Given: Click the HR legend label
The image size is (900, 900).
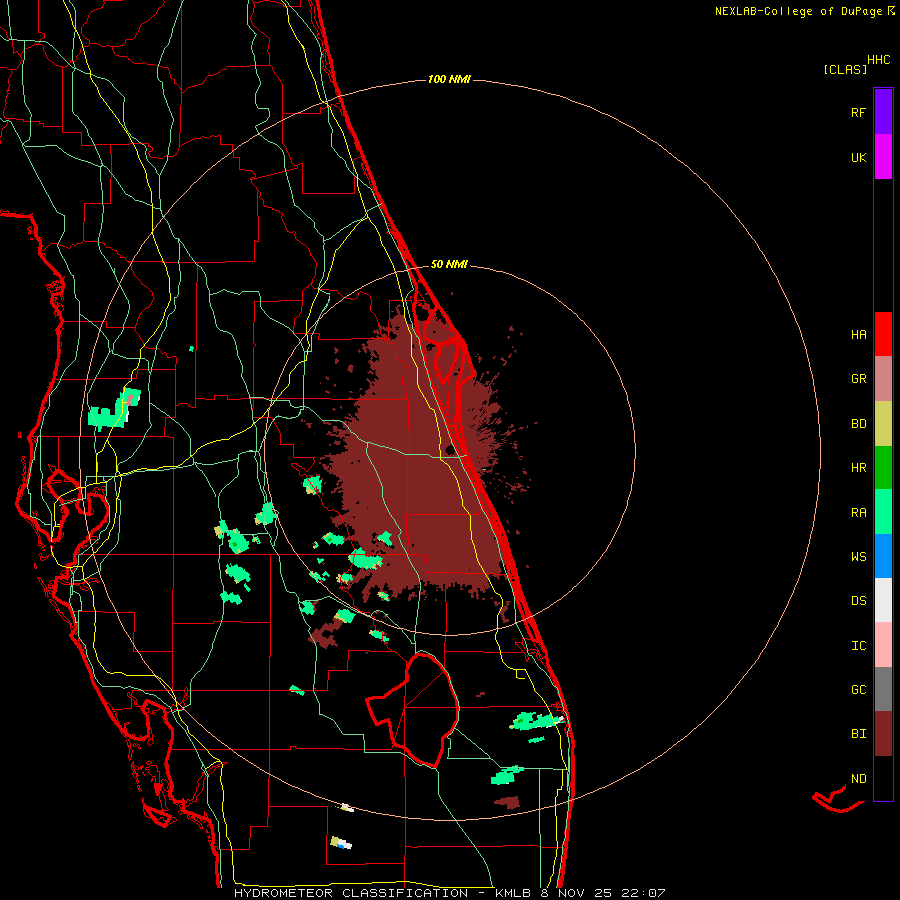Looking at the screenshot, I should coord(858,468).
